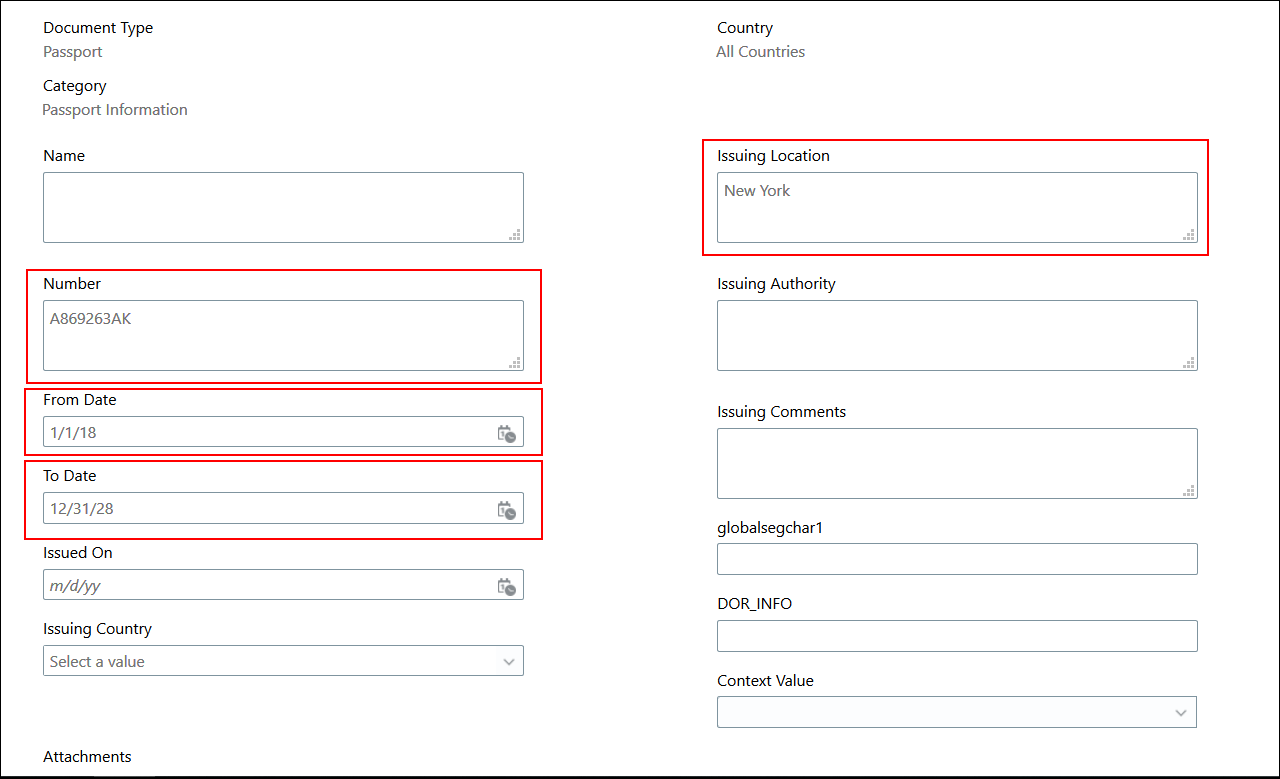Click the Name box resize handle

click(516, 235)
